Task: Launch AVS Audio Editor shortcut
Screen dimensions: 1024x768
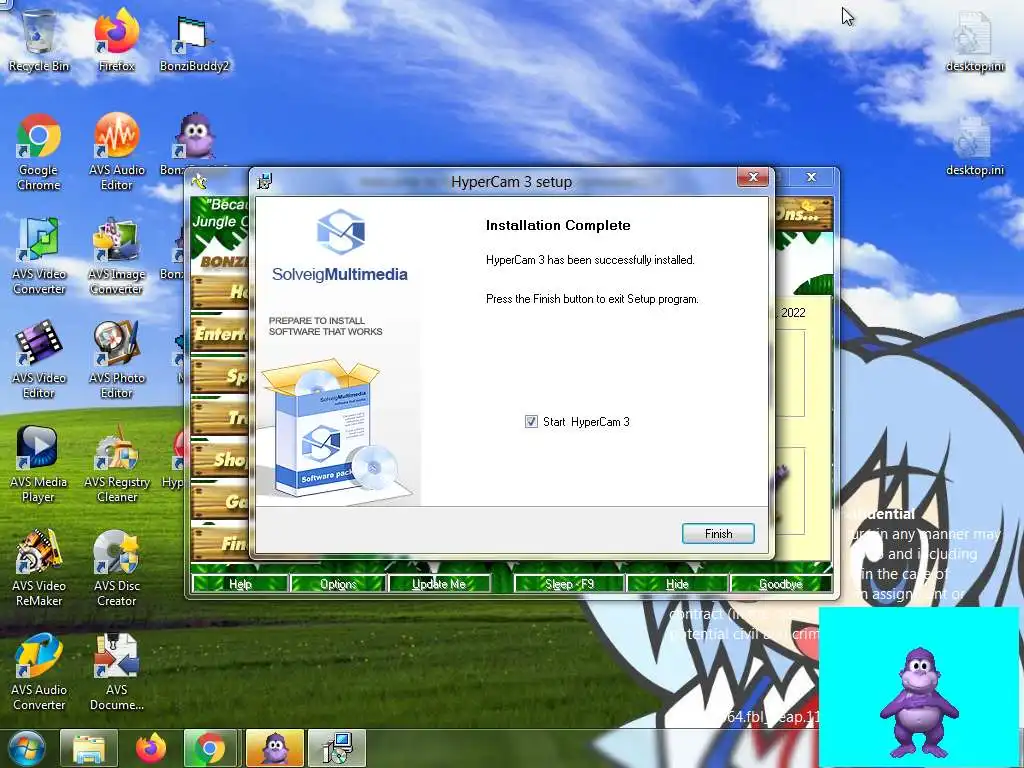Action: coord(116,151)
